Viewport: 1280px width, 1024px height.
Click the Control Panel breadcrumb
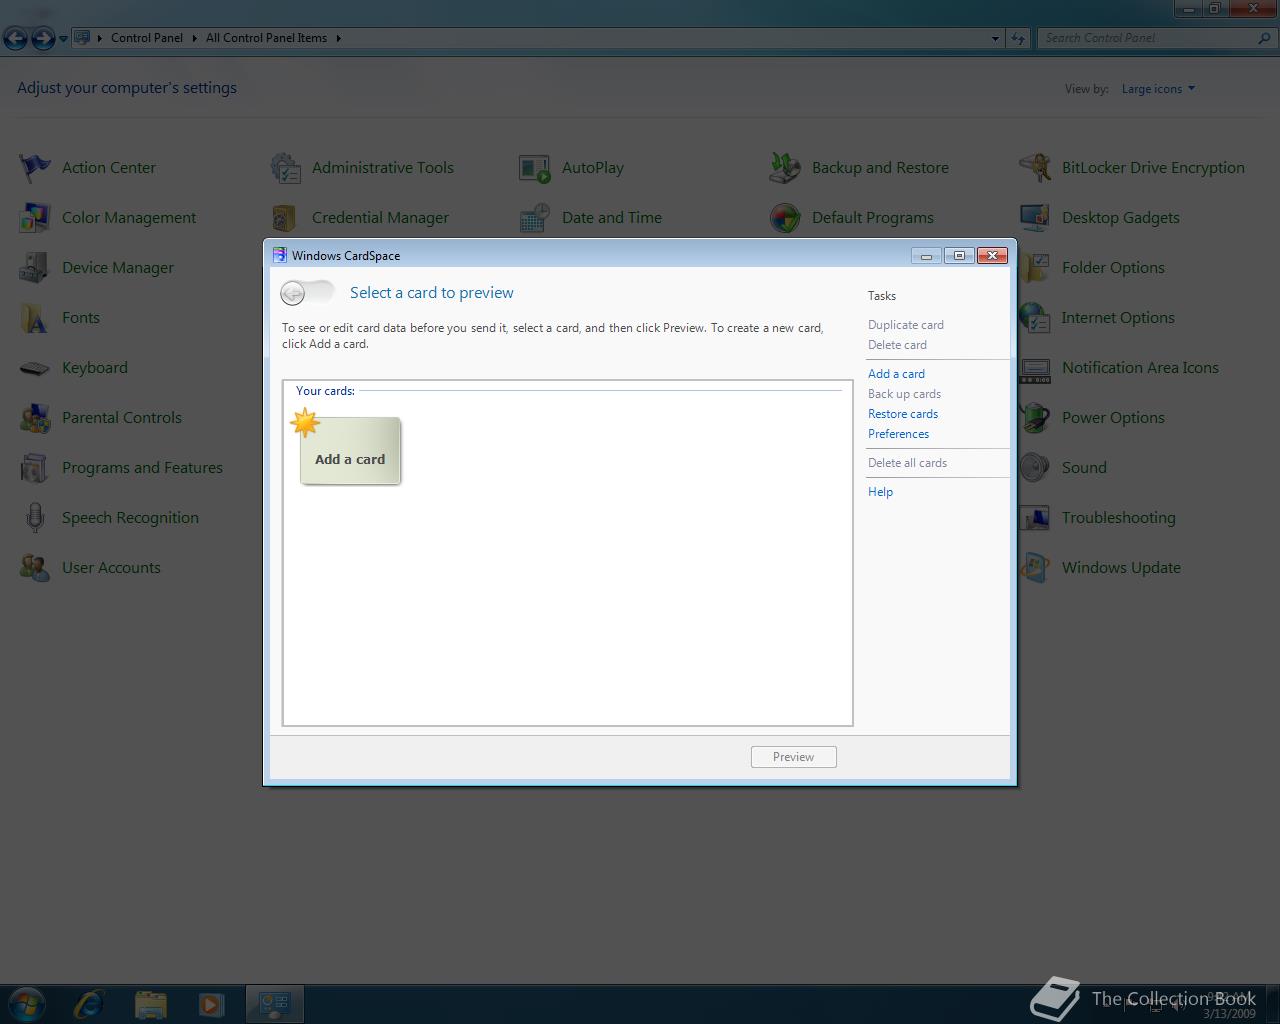point(147,38)
